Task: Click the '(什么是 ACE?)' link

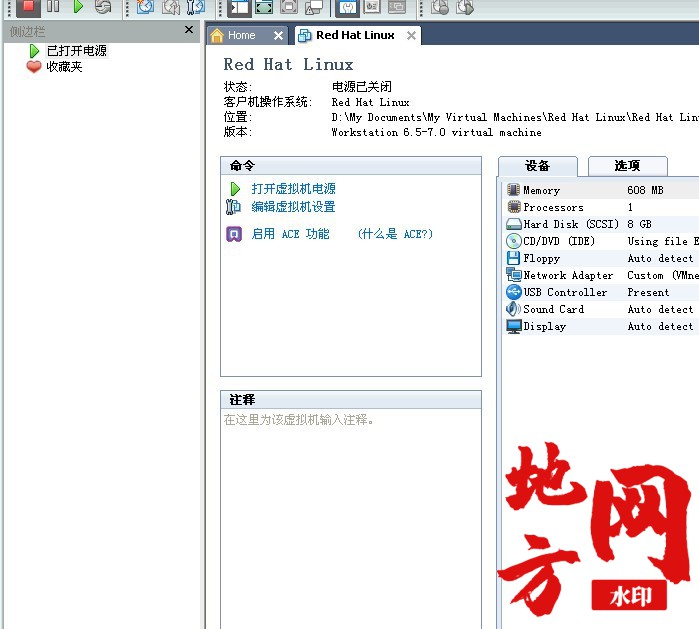Action: [x=395, y=234]
